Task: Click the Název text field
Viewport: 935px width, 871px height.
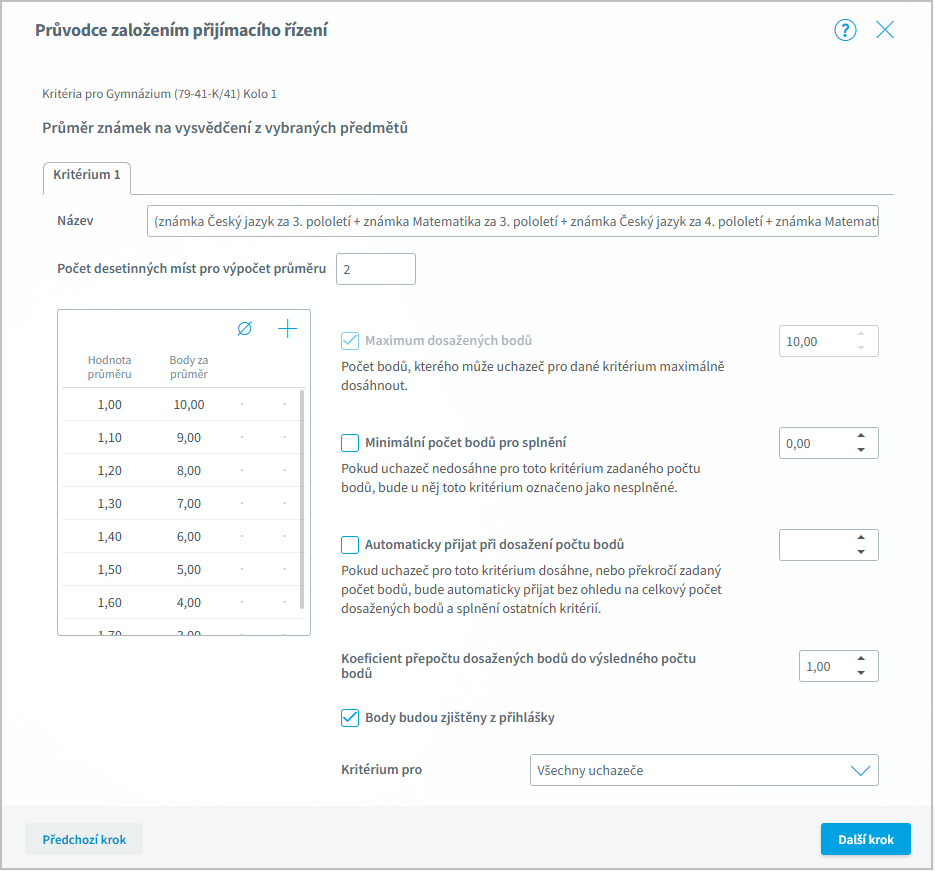Action: click(512, 221)
